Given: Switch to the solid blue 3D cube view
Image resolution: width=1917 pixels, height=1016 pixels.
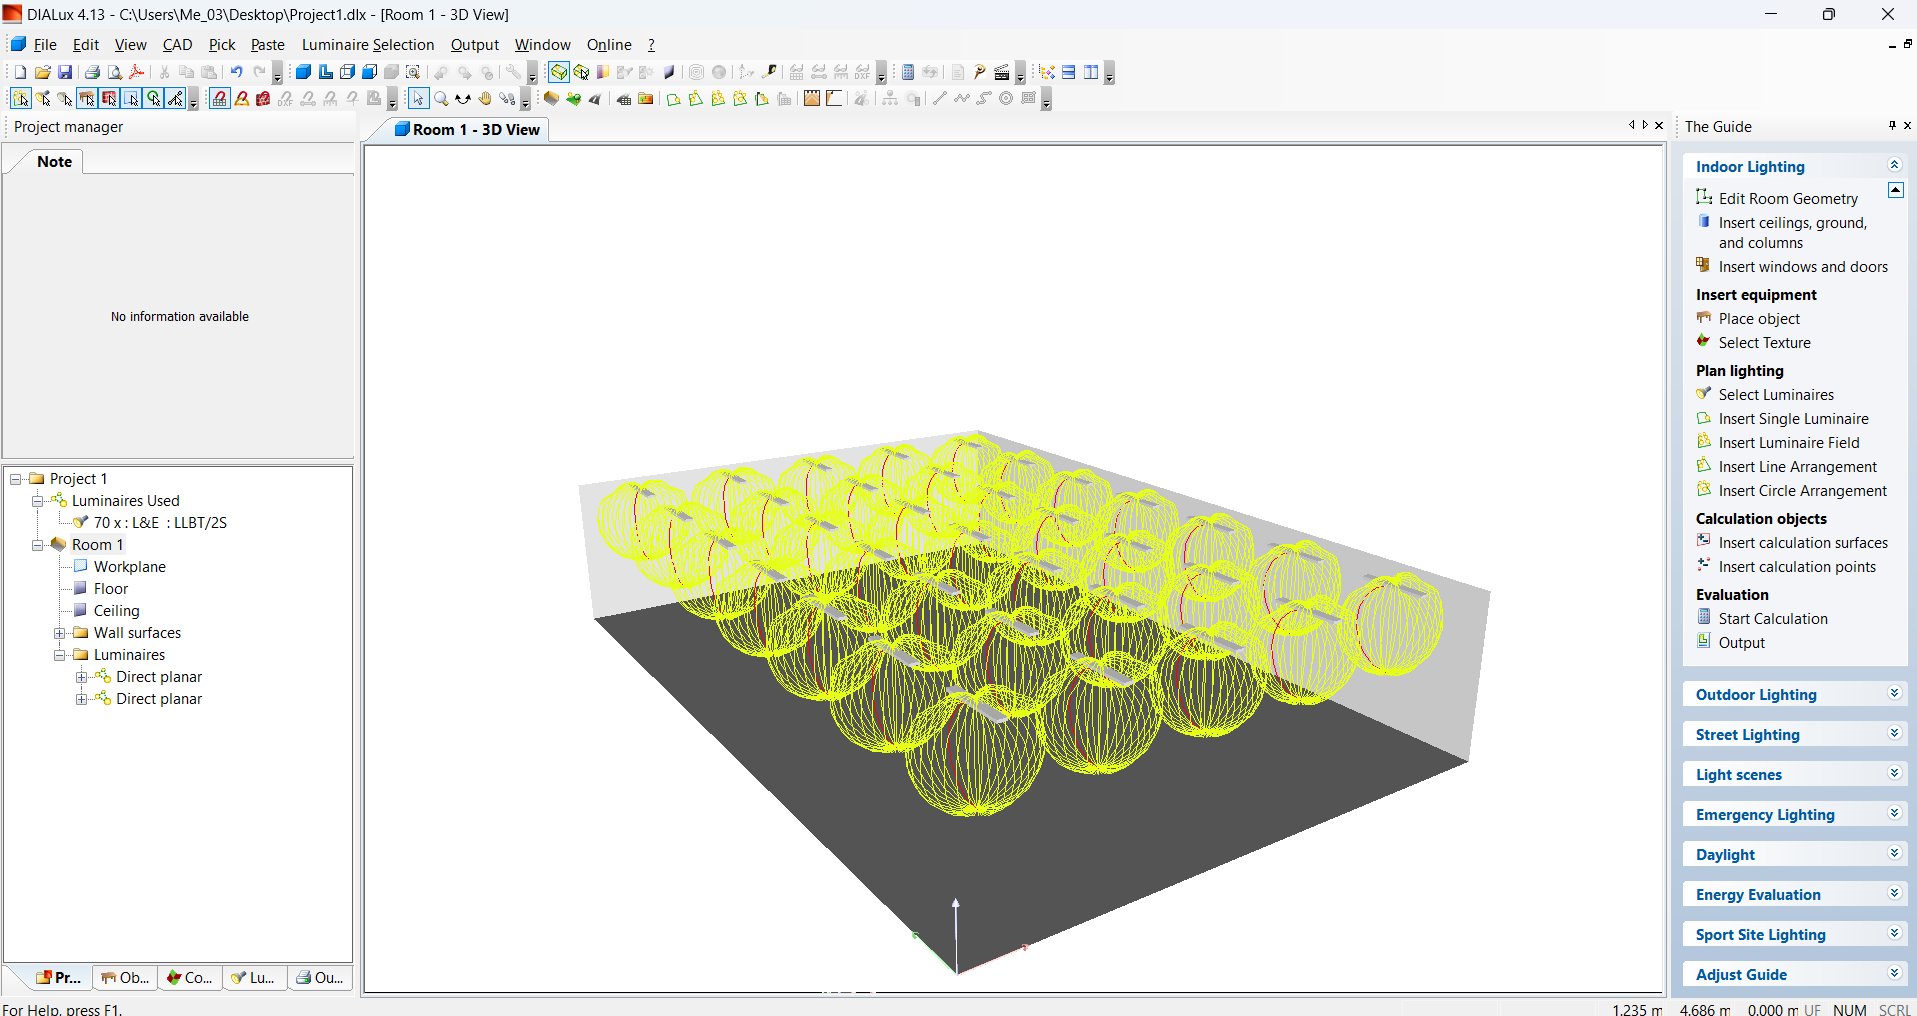Looking at the screenshot, I should [303, 72].
